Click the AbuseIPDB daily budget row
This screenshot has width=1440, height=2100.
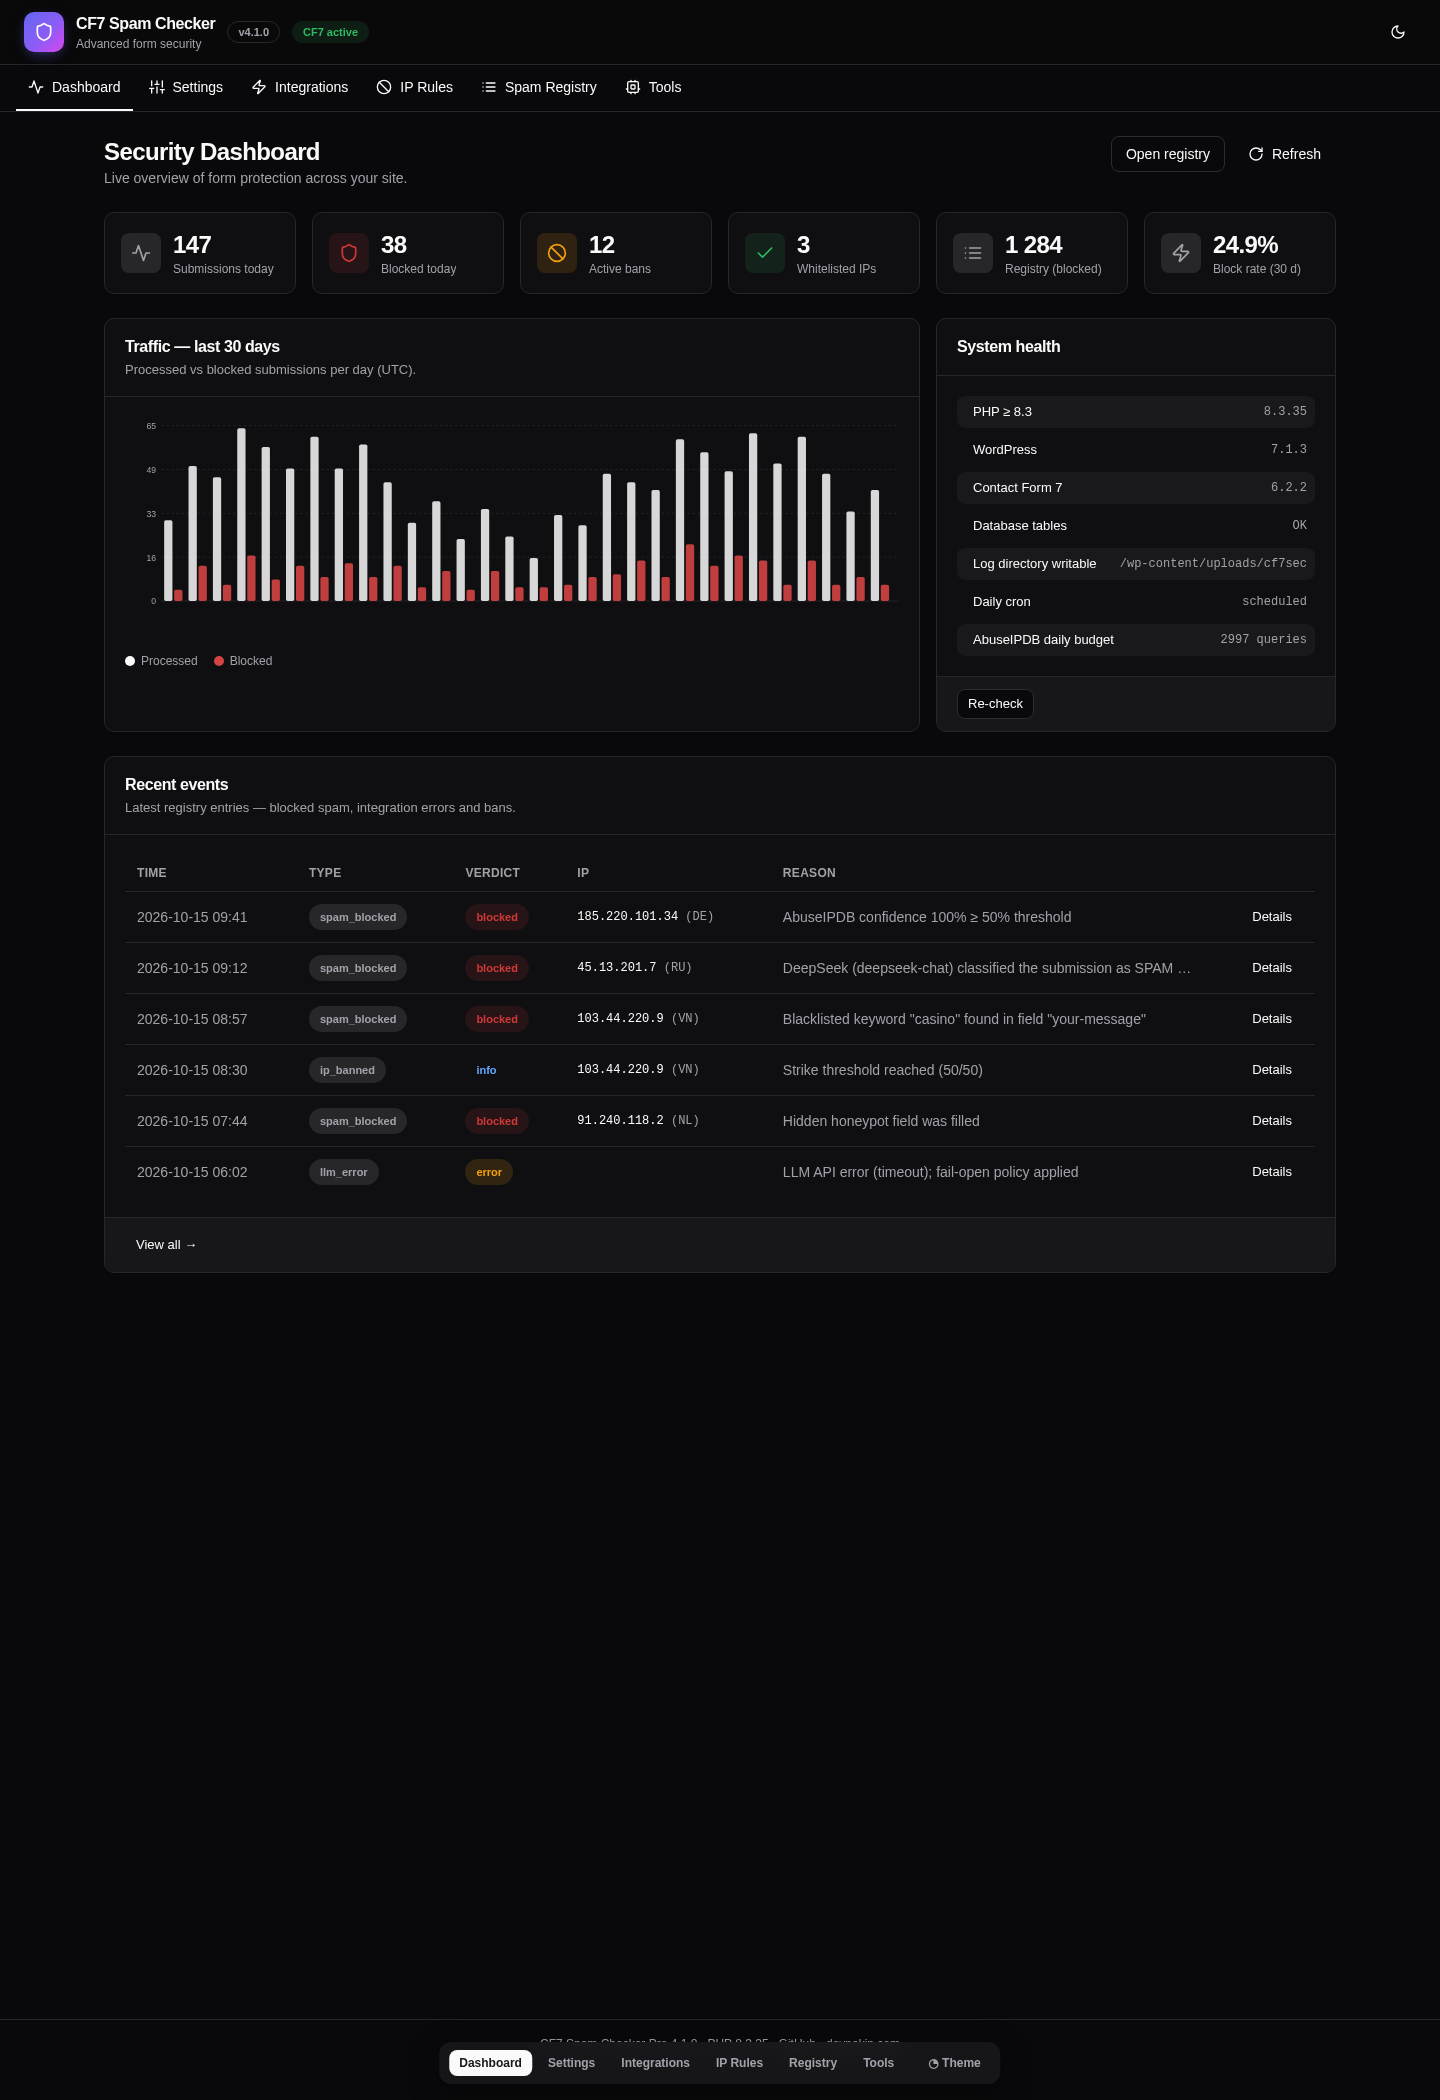point(1135,640)
